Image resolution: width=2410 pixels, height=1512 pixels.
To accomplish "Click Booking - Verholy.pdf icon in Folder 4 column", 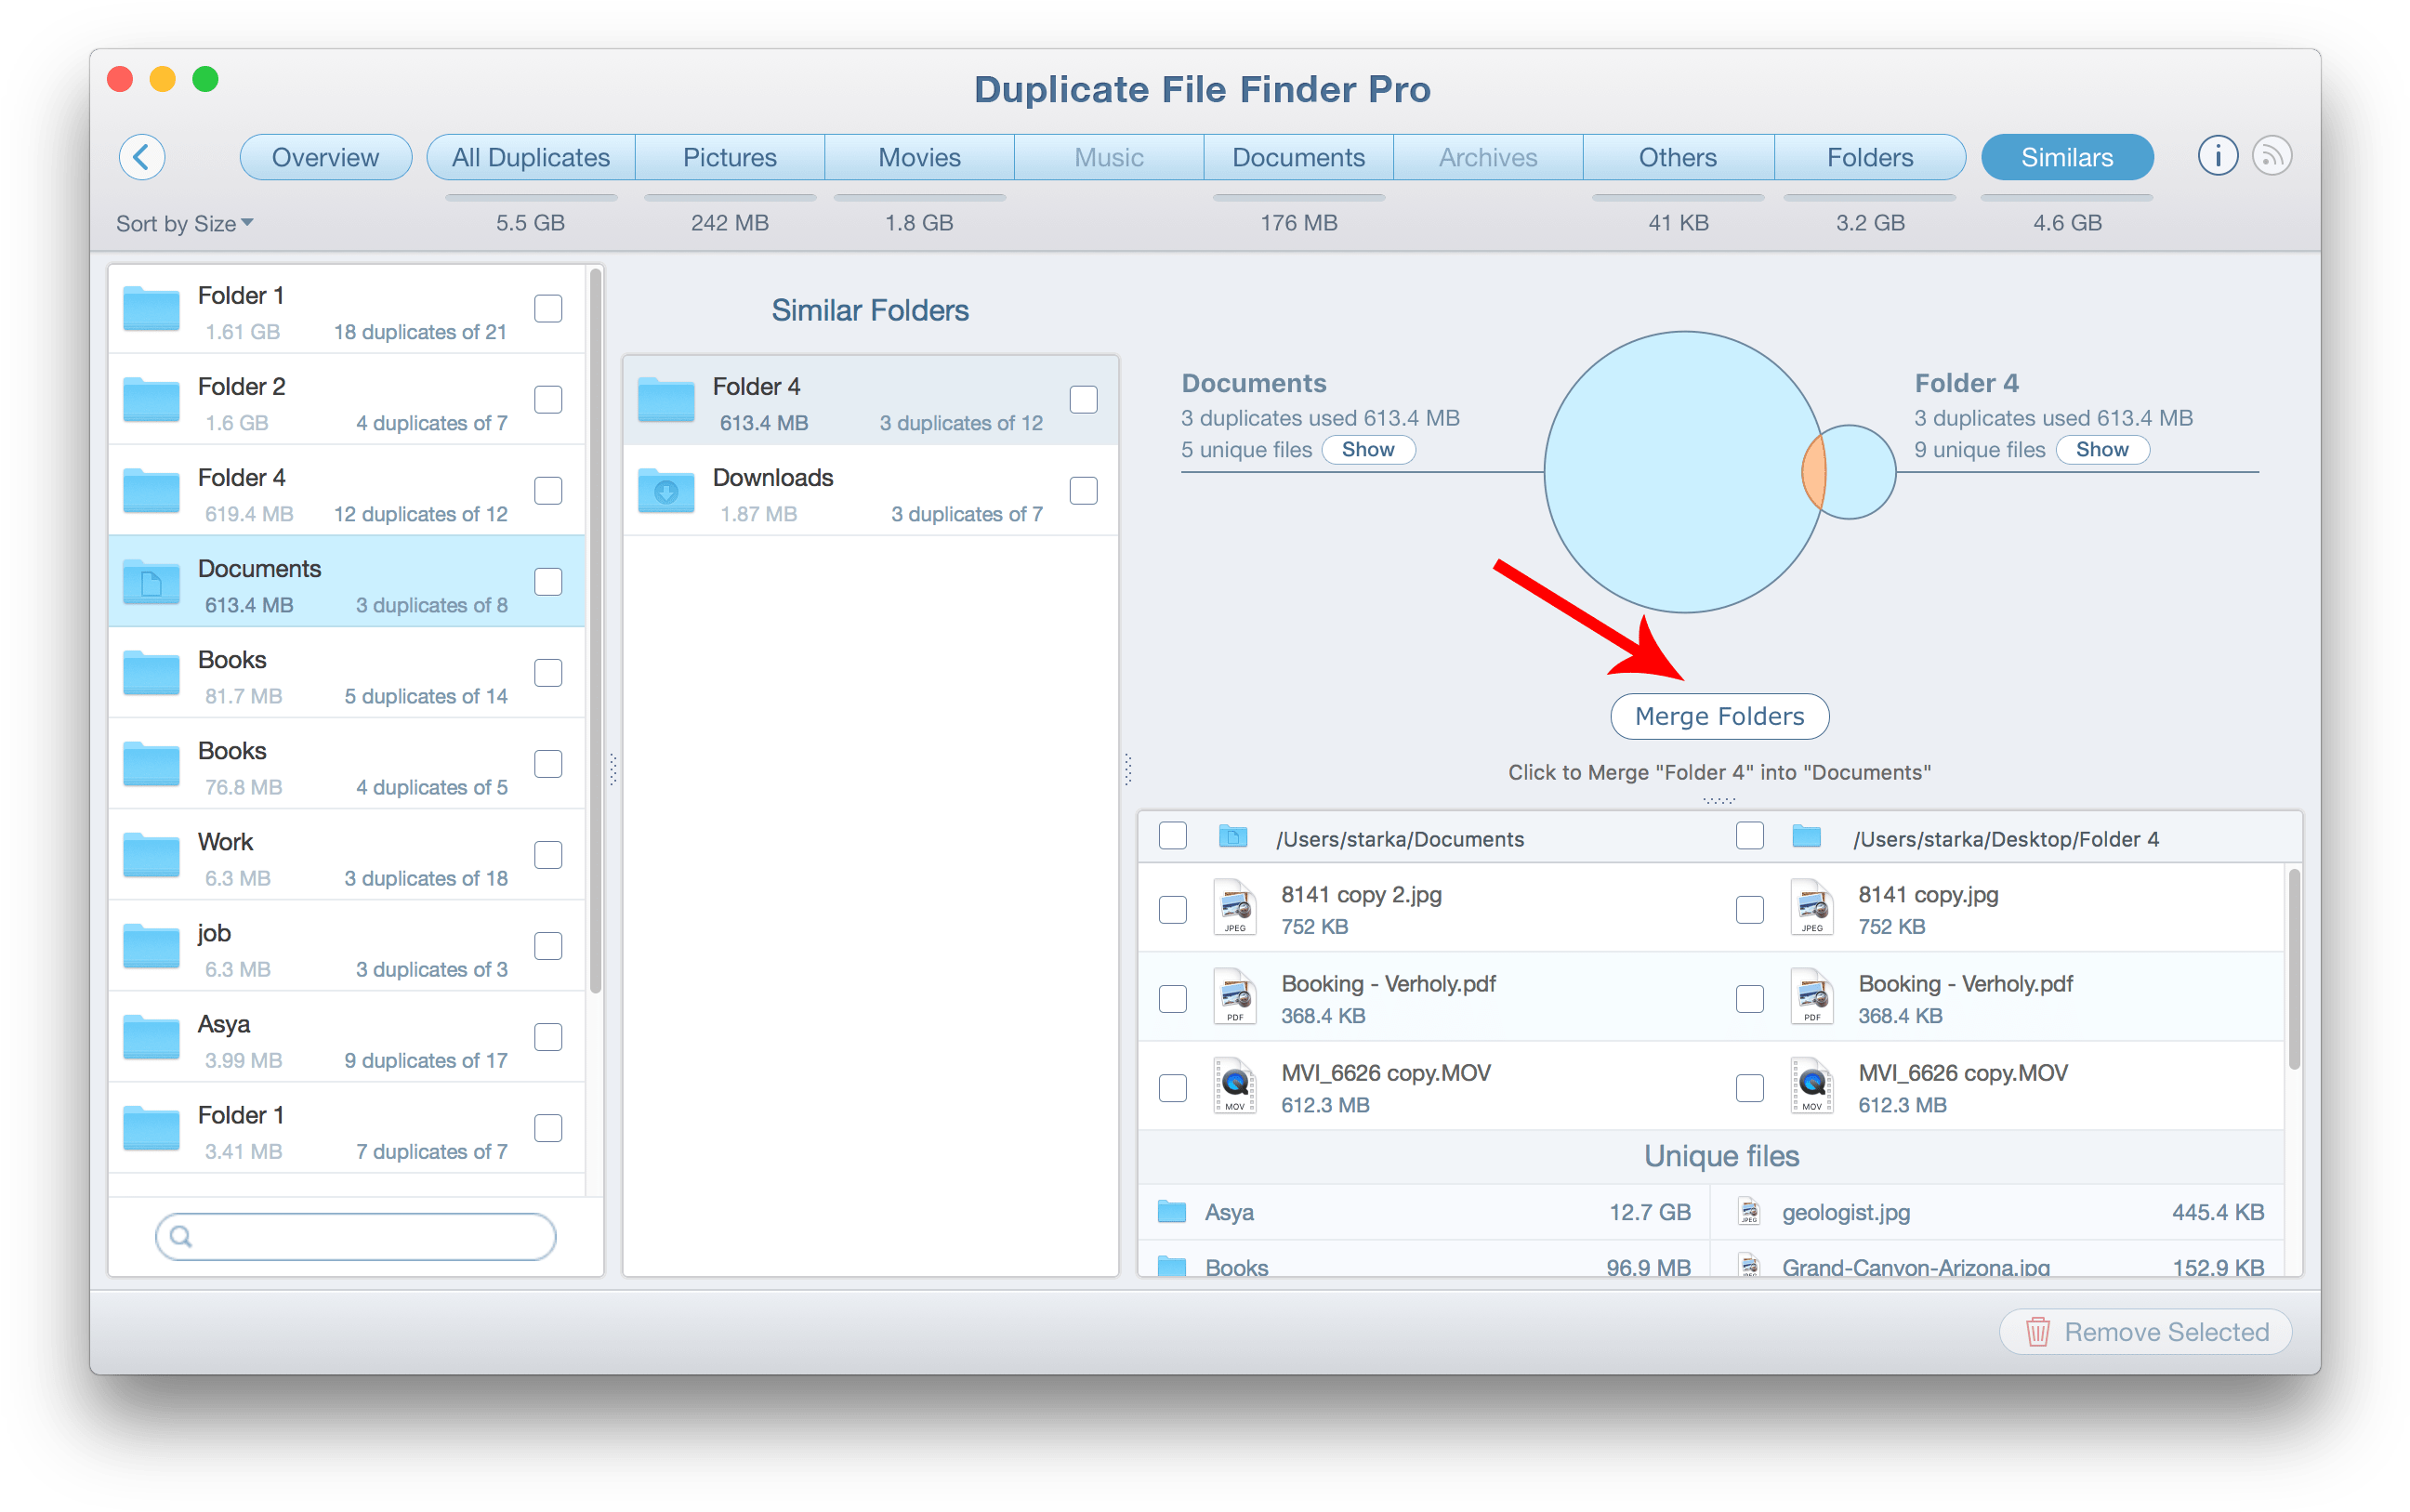I will point(1811,997).
